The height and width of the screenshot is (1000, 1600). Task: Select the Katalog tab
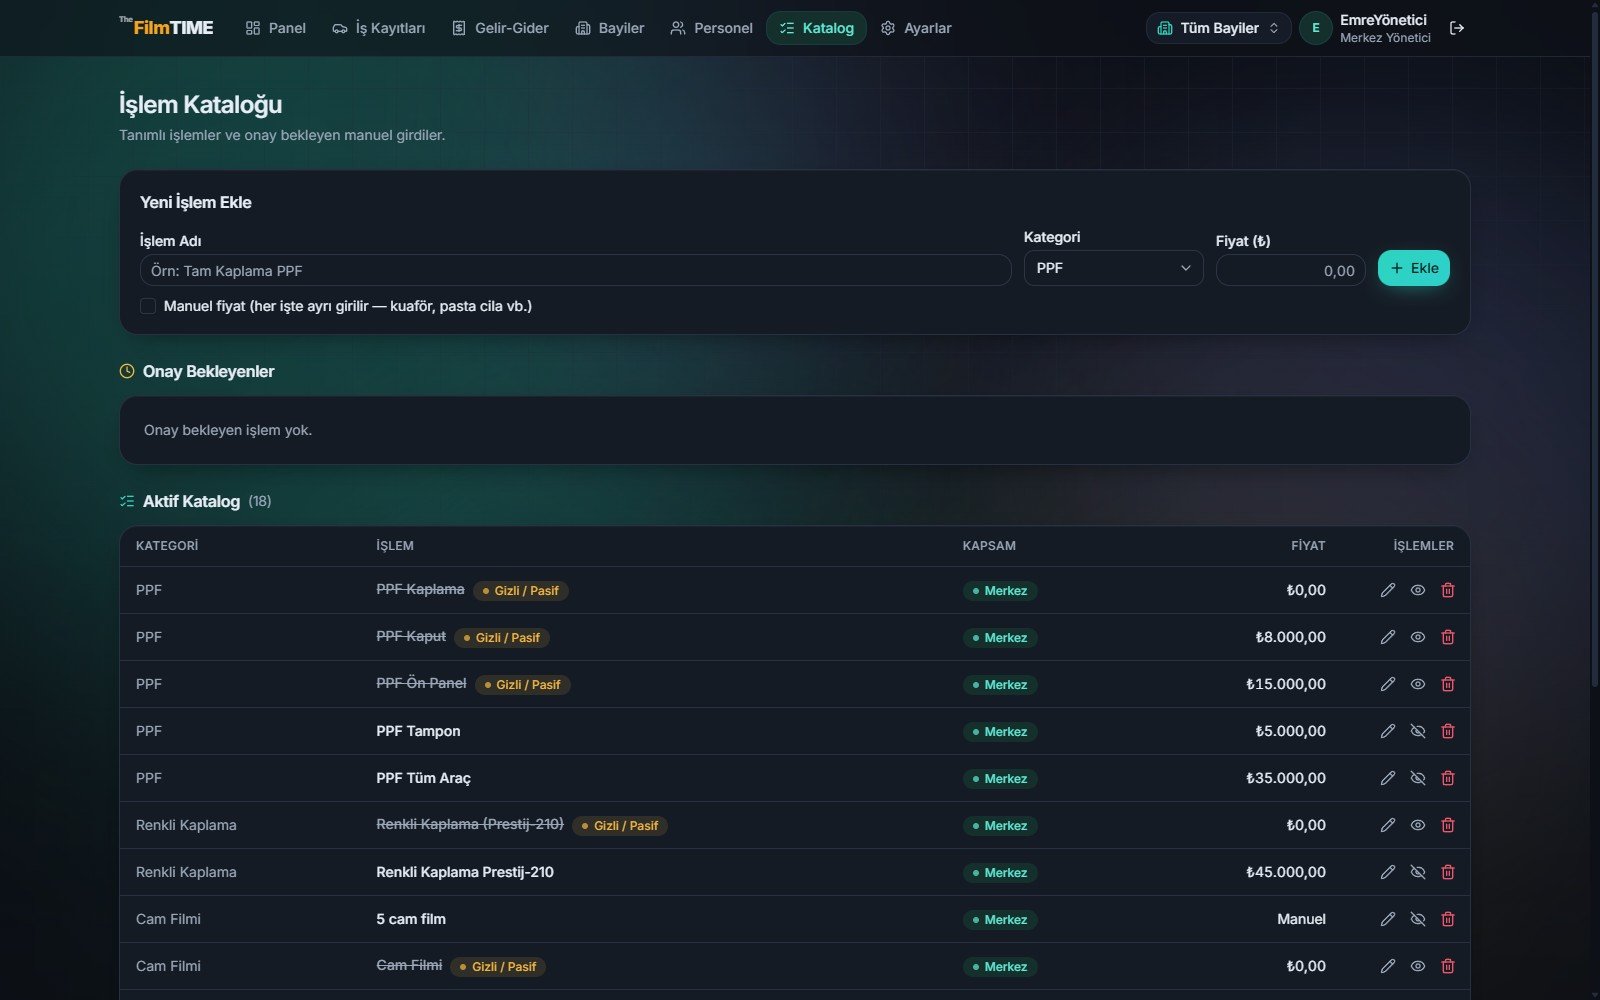[x=816, y=28]
